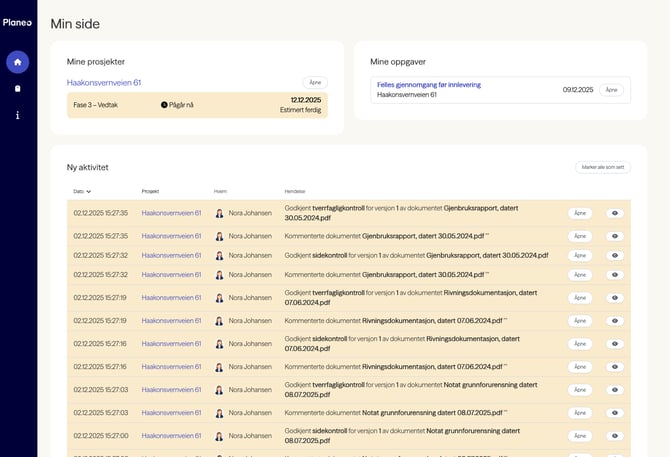Mark the 15:27:19 Kommenterte Rivningsdokumentasjon row as seen
Viewport: 670px width, 457px height.
tap(614, 321)
